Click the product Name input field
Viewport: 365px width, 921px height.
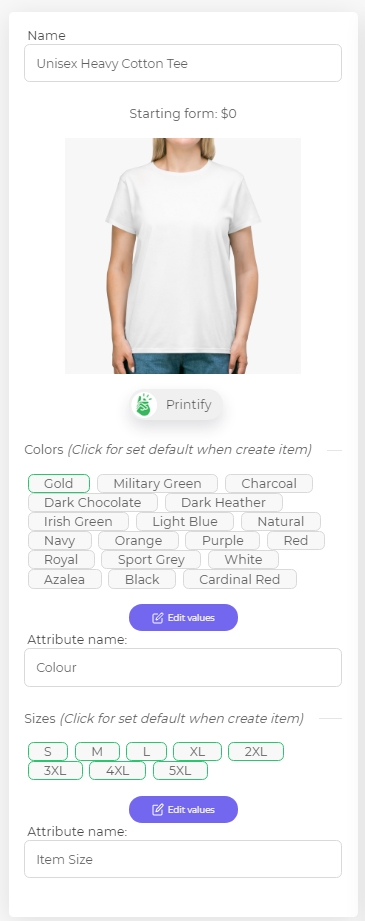click(x=183, y=63)
